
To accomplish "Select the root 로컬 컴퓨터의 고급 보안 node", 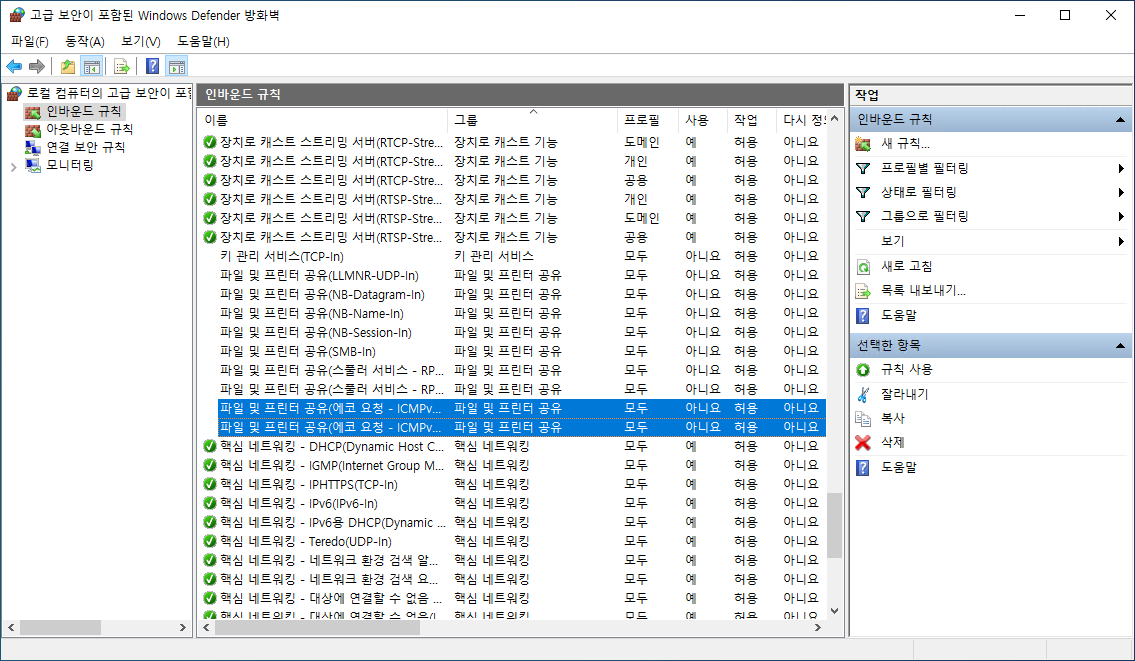I will (x=109, y=93).
